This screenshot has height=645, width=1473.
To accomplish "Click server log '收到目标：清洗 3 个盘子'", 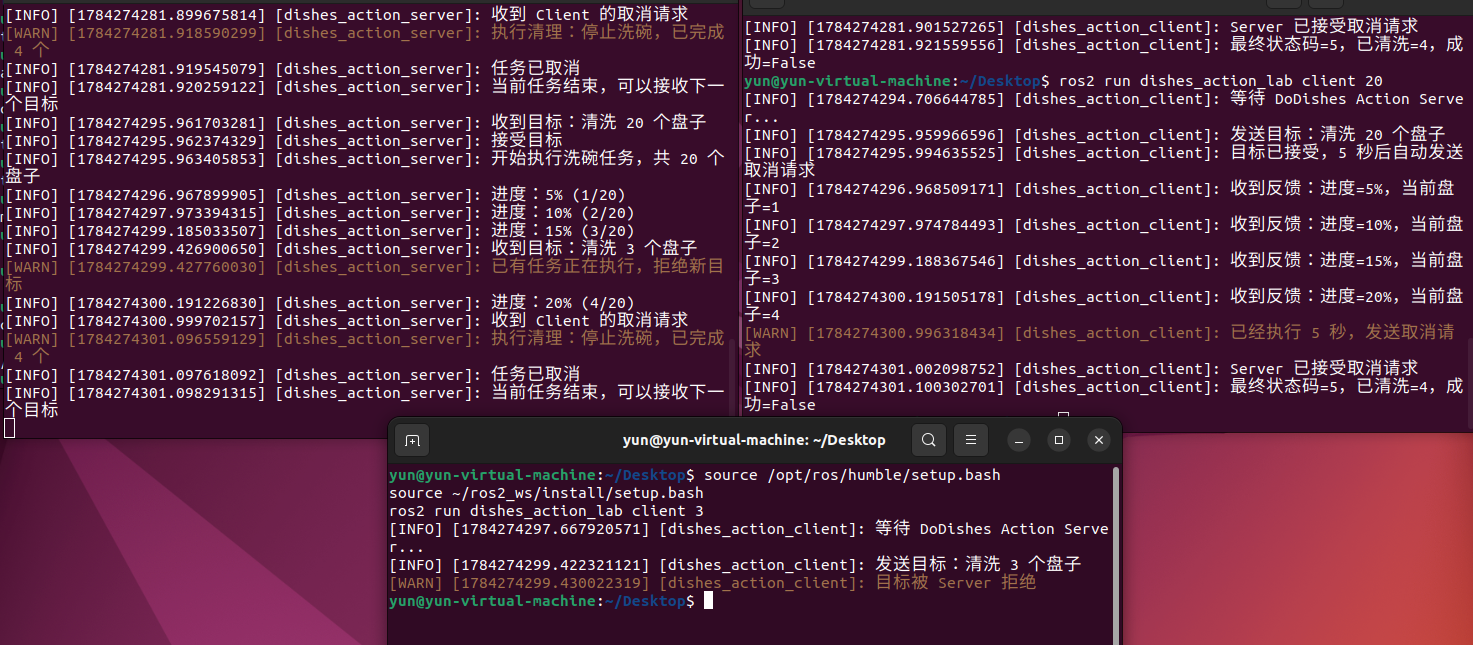I will tap(594, 249).
